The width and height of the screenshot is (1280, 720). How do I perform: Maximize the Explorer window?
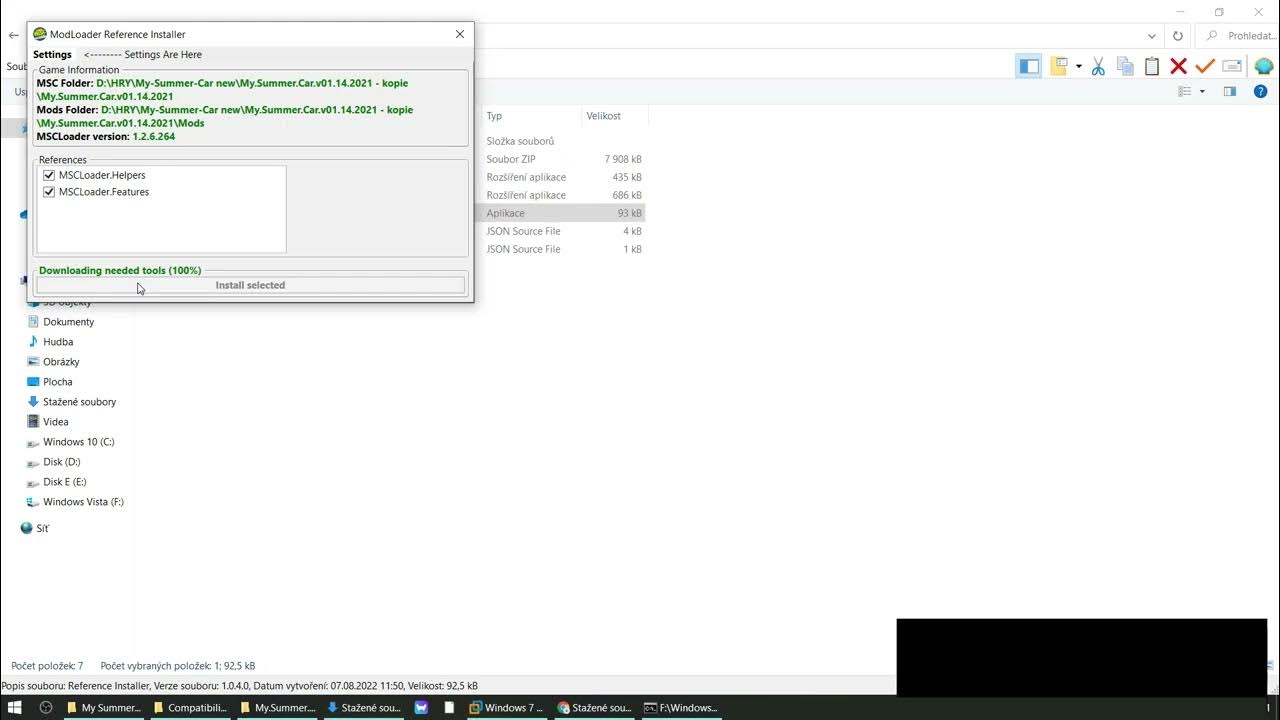tap(1219, 12)
